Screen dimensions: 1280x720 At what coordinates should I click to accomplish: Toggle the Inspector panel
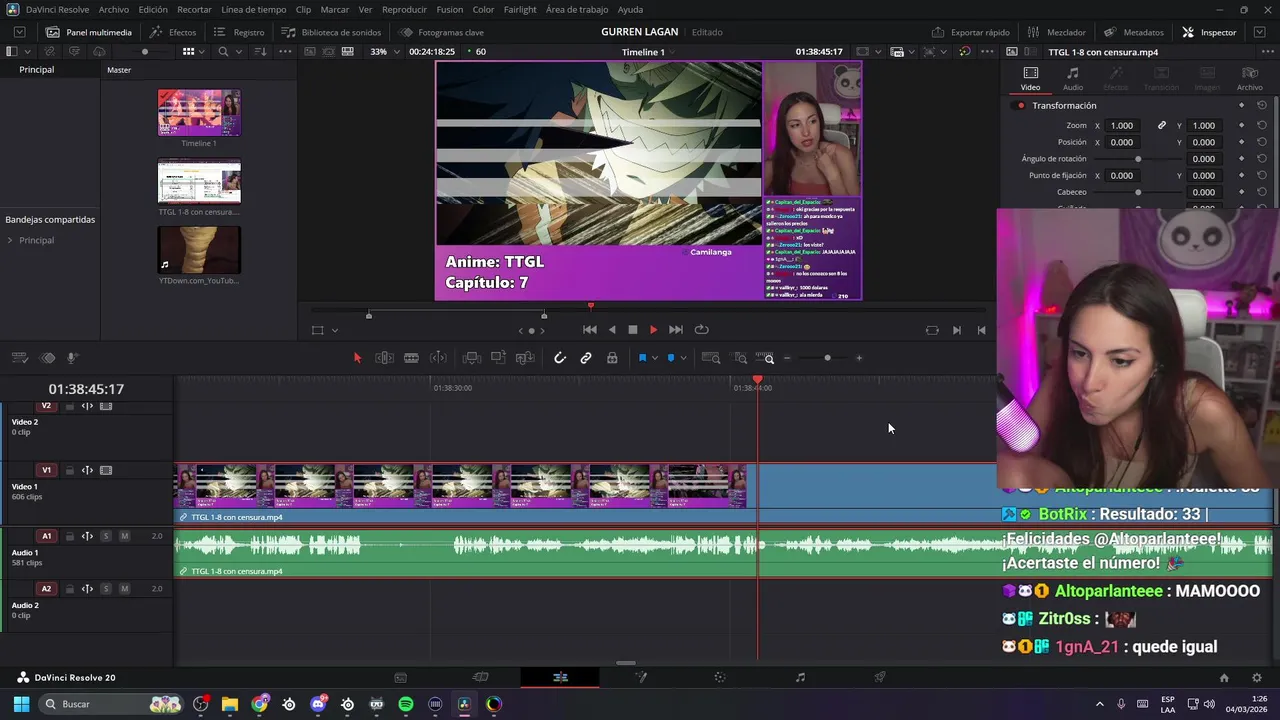point(1209,32)
